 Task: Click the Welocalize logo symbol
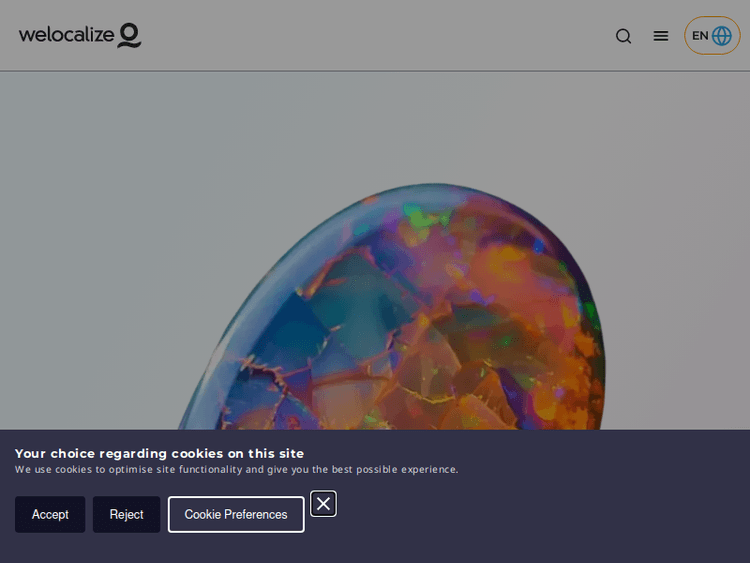(x=130, y=36)
